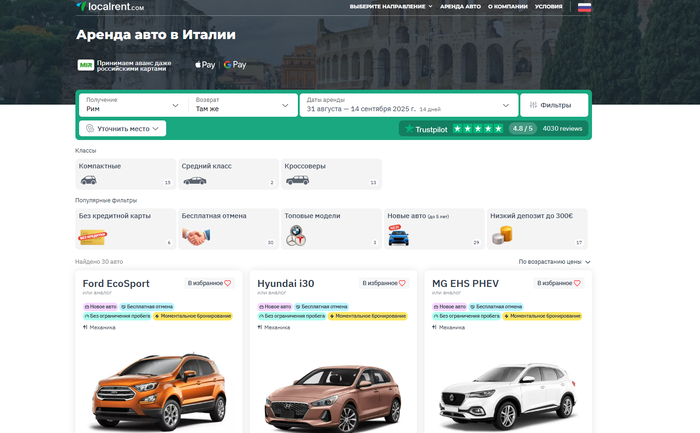Click the heart icon on Hyundai i30 card
Screen dimensions: 700x433
(x=402, y=283)
